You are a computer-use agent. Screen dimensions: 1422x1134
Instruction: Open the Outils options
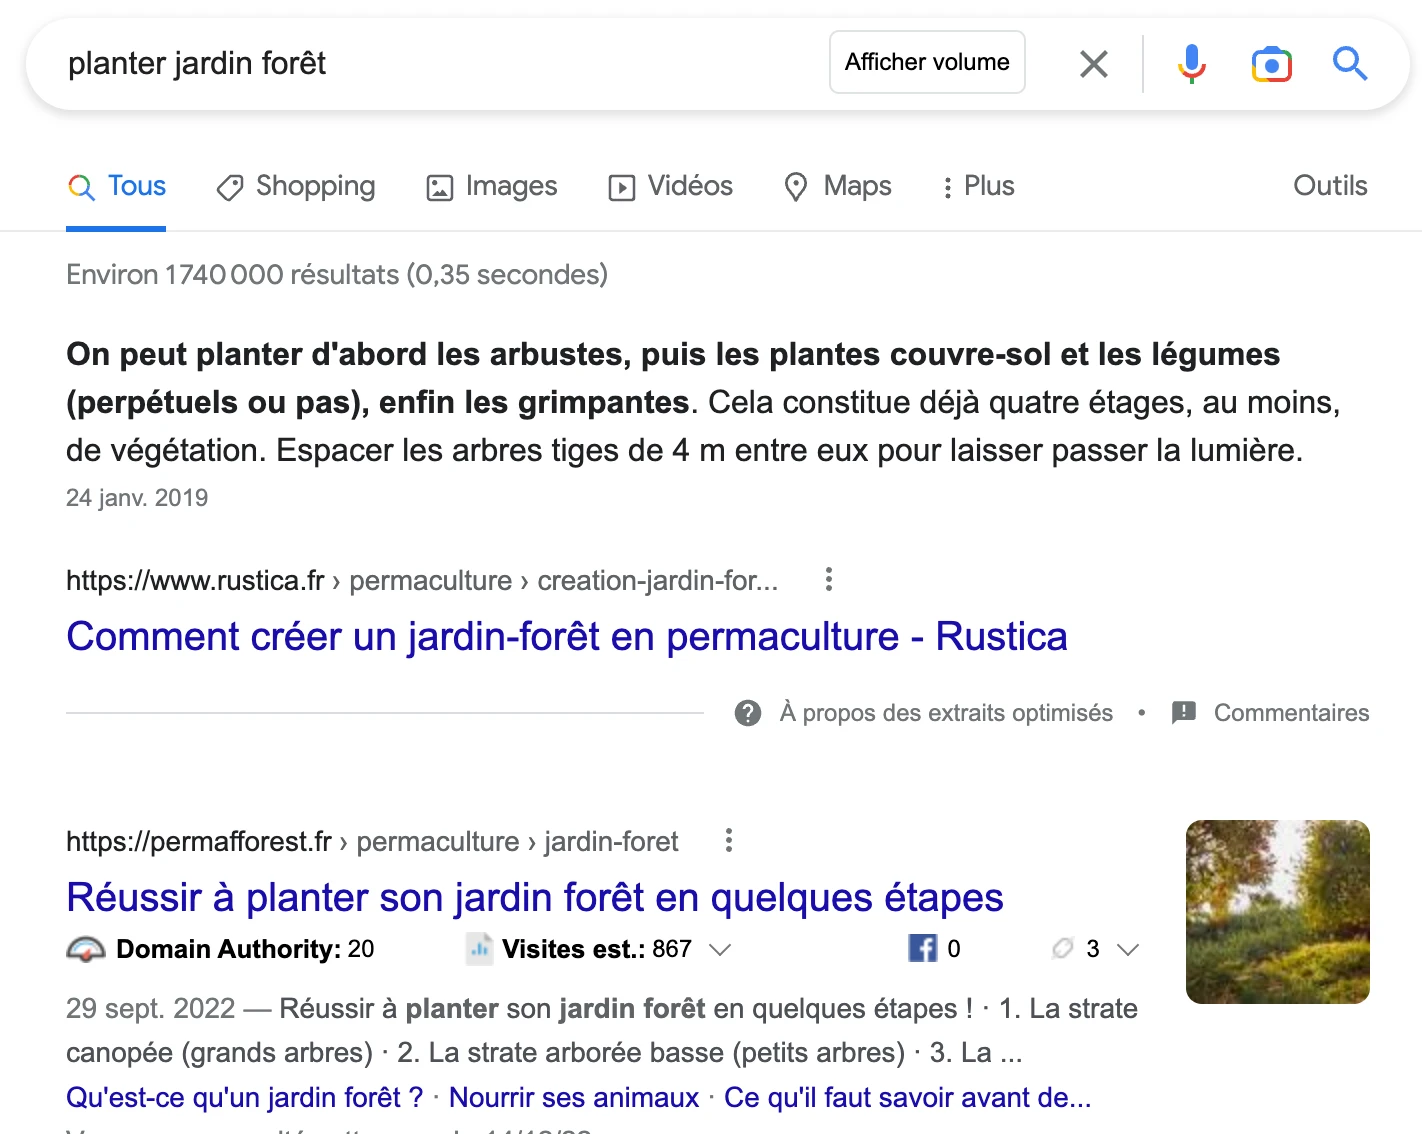pos(1330,186)
